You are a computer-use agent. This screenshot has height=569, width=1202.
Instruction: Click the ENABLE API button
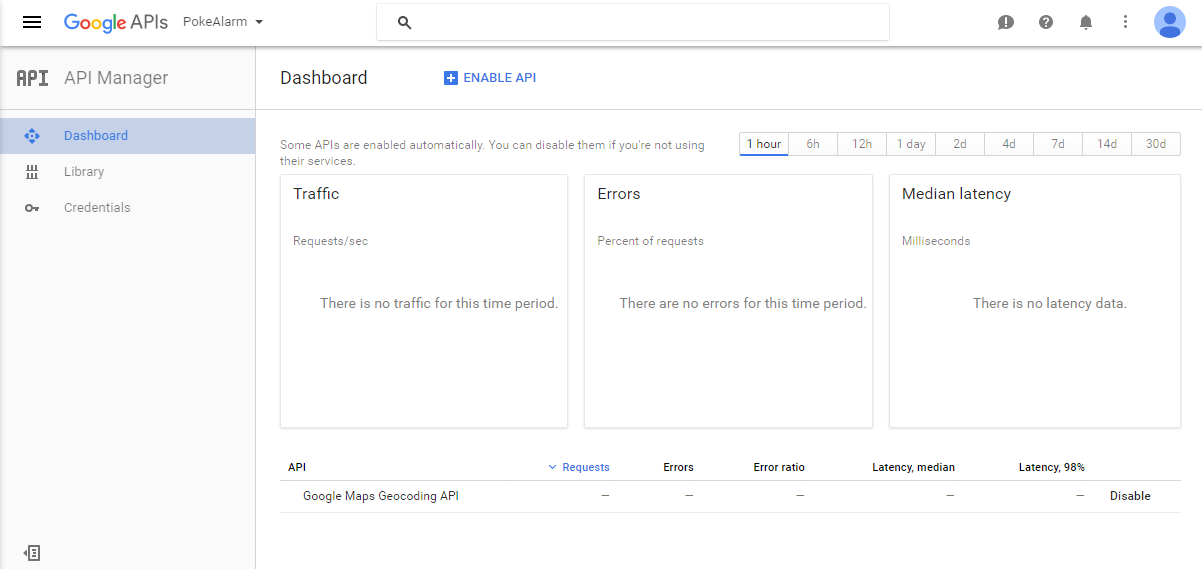[x=490, y=78]
